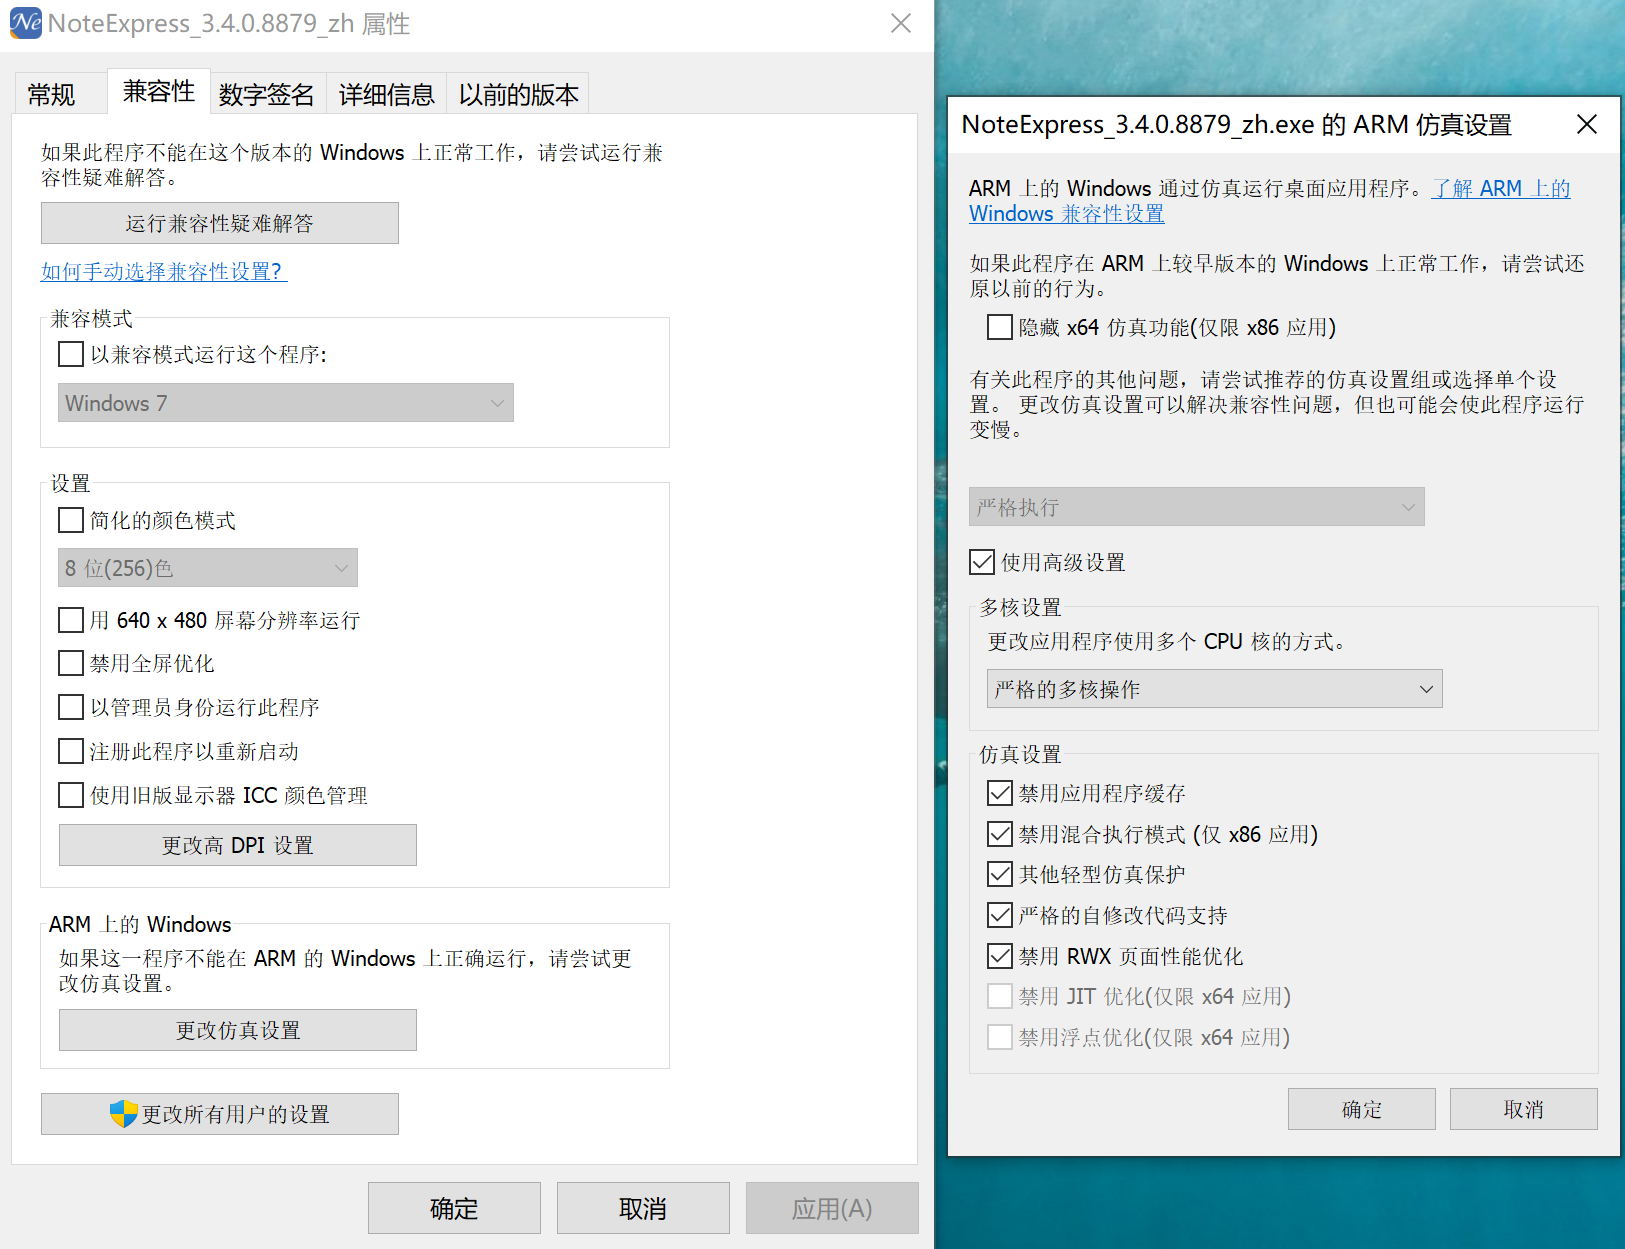Viewport: 1625px width, 1249px height.
Task: Tick 使用旧版显示器 ICC 颜色管理
Action: tap(71, 795)
